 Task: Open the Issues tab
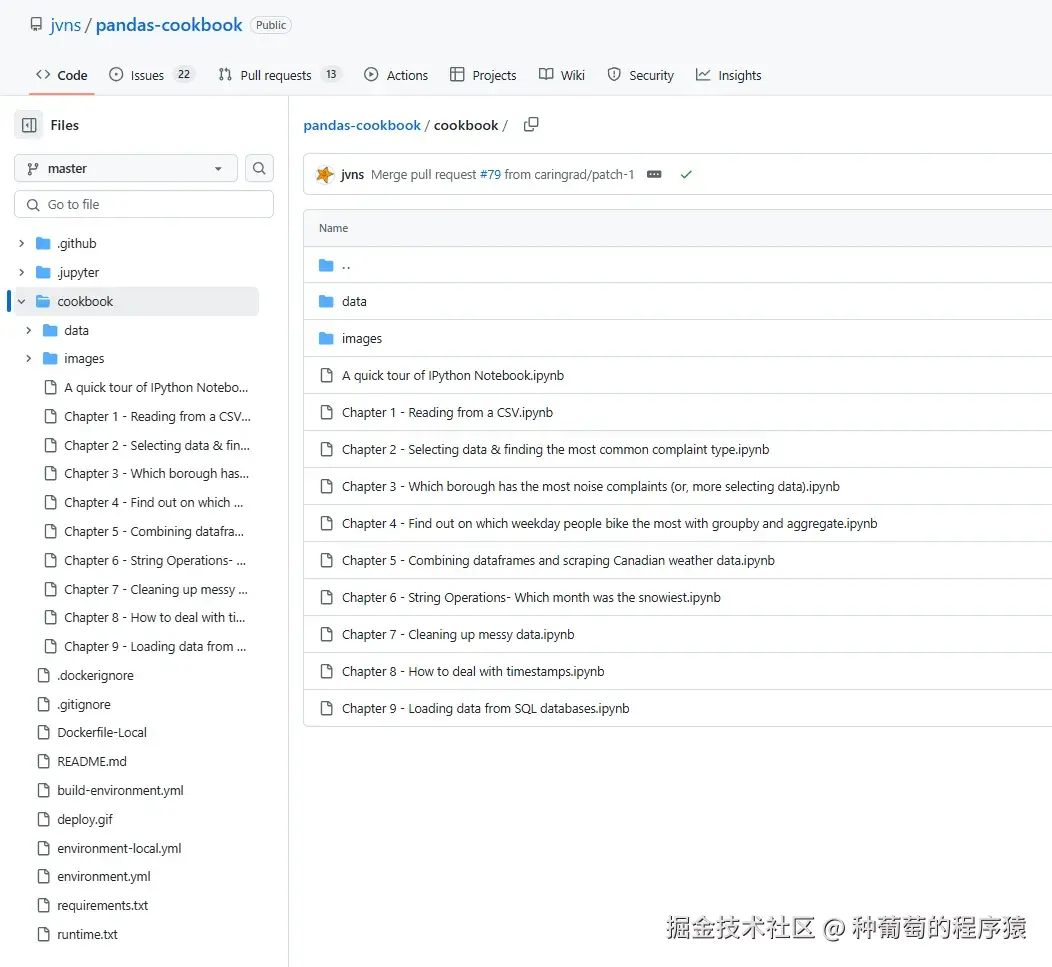[152, 75]
